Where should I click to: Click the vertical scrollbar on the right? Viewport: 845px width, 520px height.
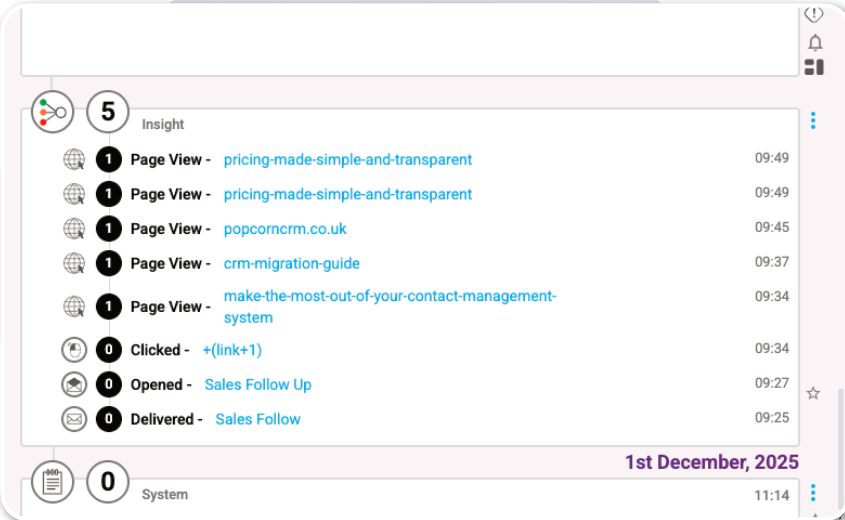click(x=840, y=447)
